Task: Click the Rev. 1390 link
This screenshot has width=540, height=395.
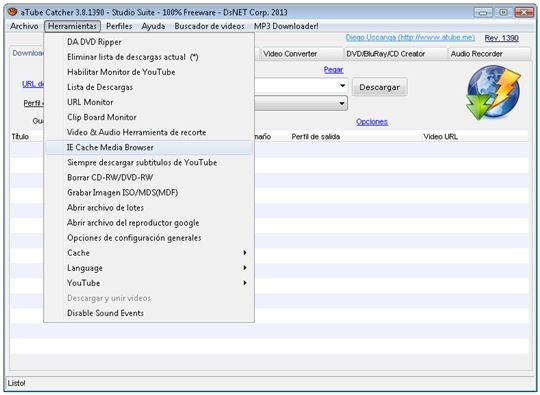Action: point(501,38)
